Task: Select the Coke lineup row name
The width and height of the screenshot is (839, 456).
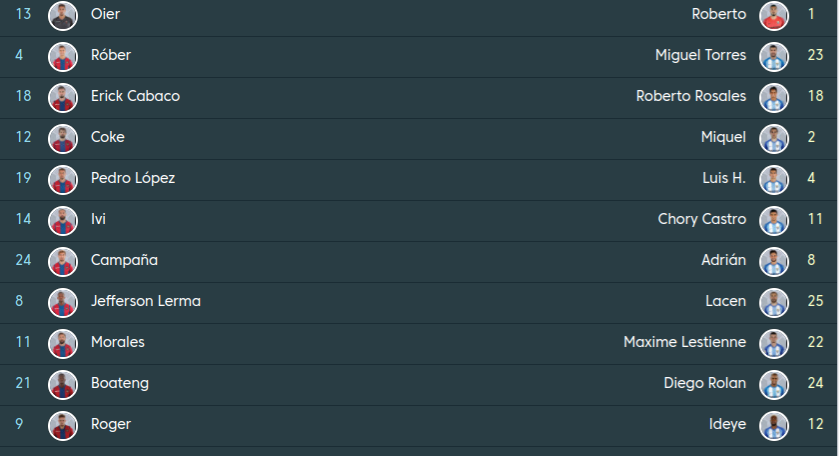Action: click(108, 138)
